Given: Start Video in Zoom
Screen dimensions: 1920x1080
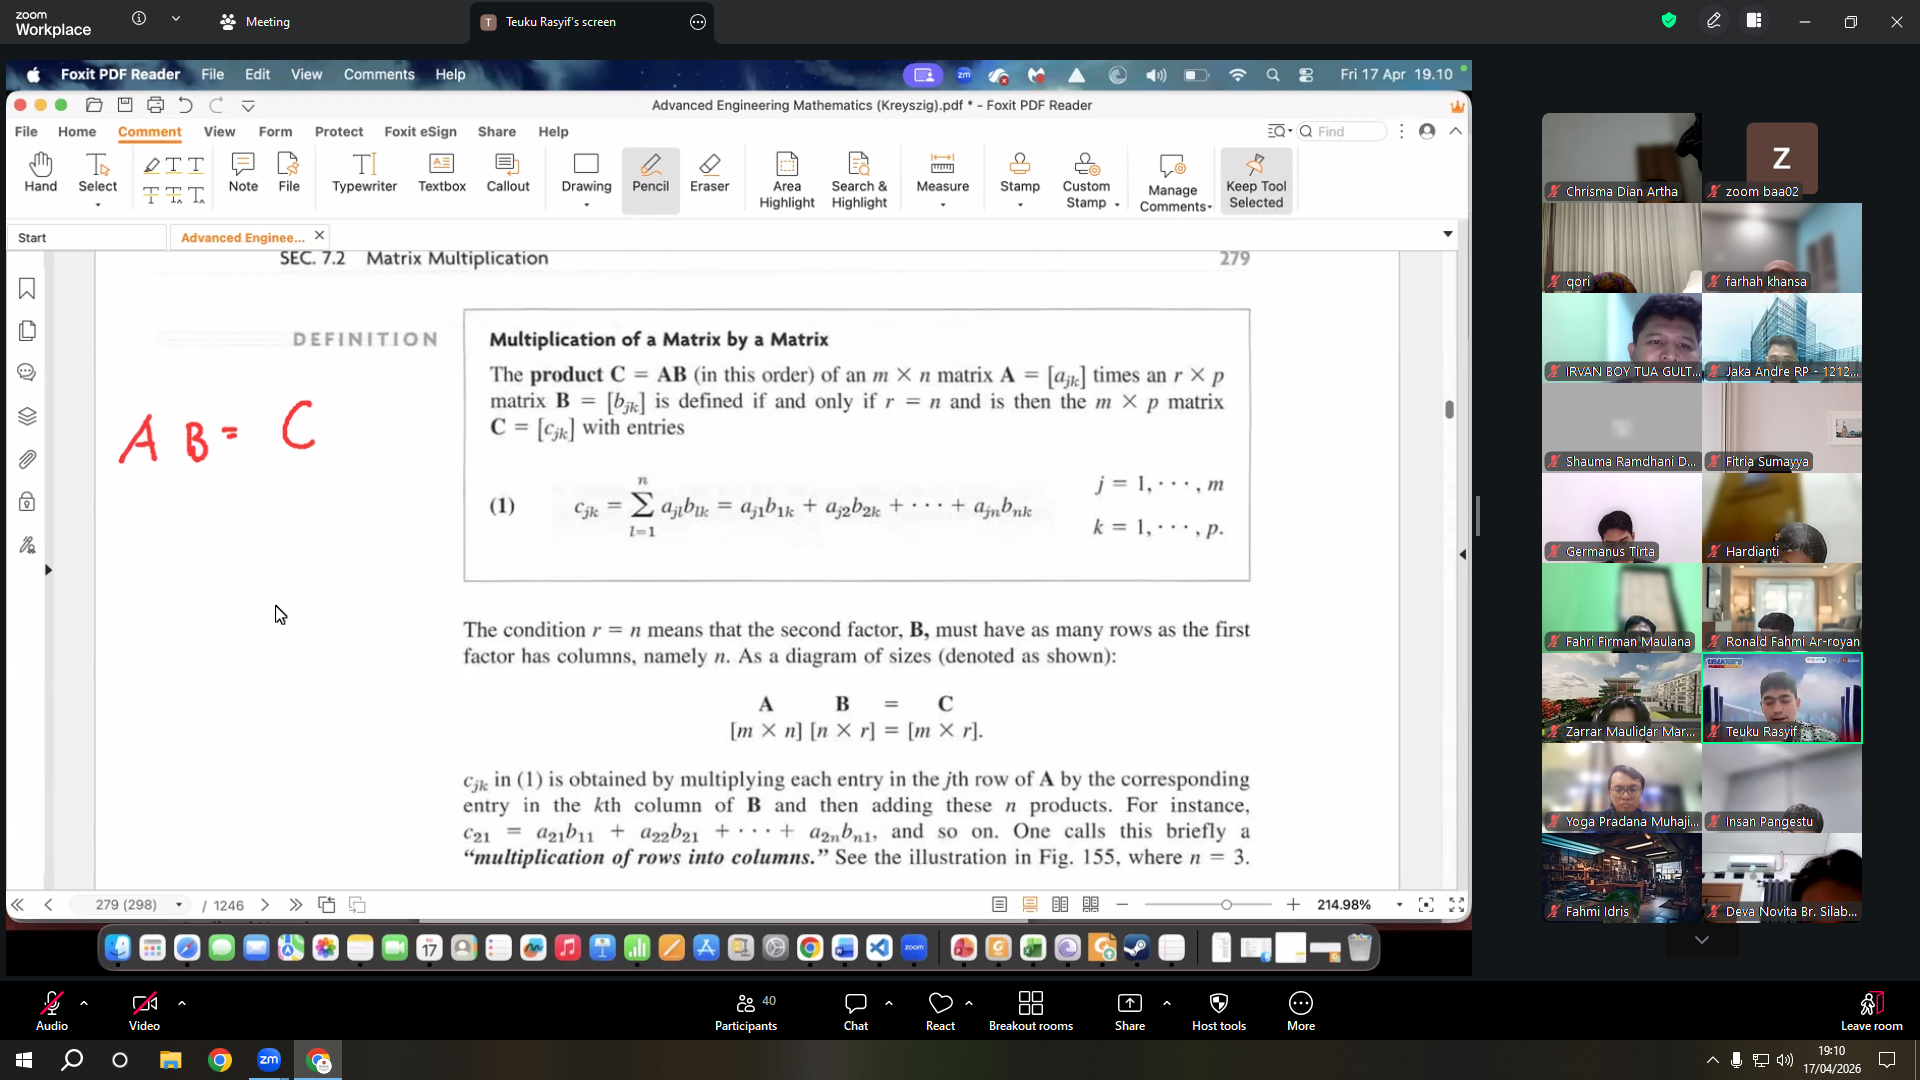Looking at the screenshot, I should (x=144, y=1011).
